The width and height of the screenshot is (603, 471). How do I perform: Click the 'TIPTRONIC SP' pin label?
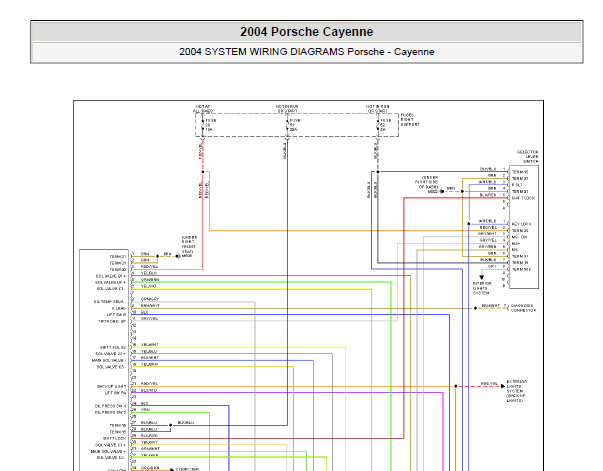(x=112, y=321)
